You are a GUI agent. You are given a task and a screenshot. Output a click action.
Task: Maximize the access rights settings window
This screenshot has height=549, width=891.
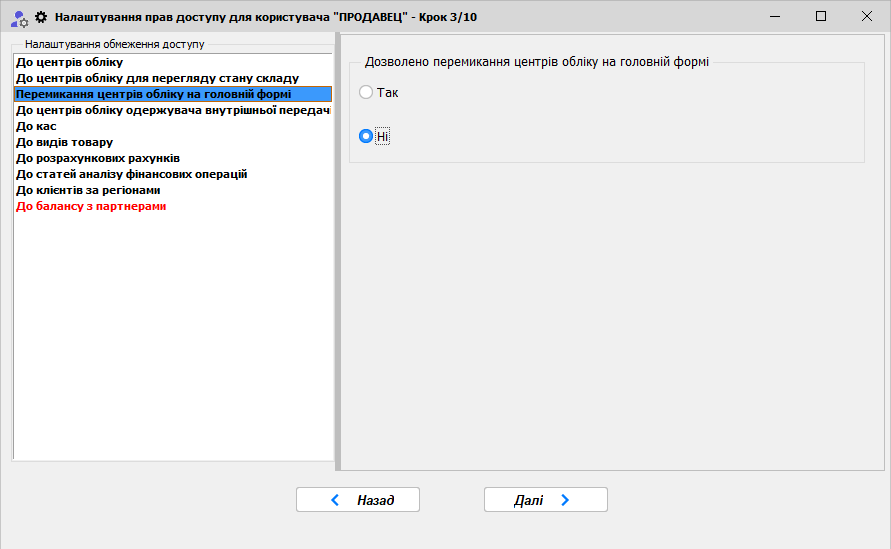tap(821, 16)
